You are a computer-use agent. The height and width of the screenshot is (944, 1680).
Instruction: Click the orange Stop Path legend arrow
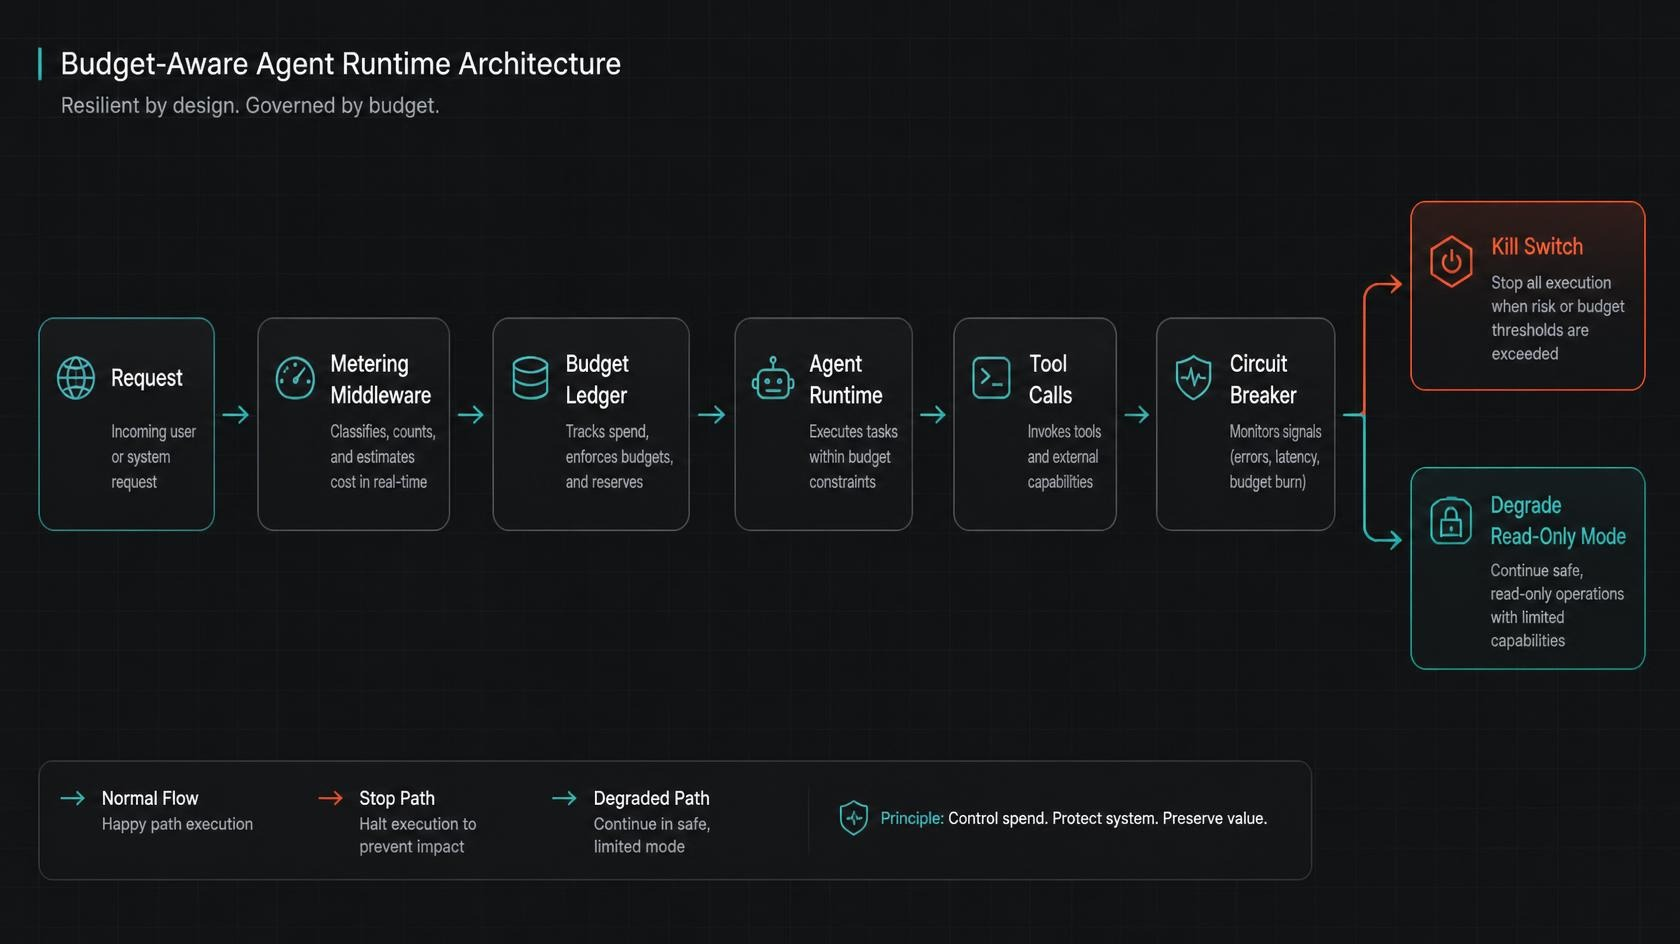(330, 798)
